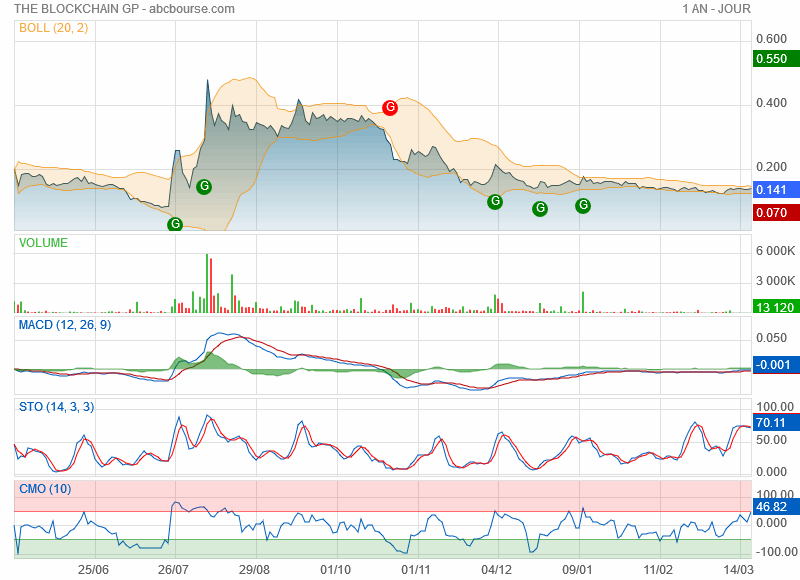Click the 09/01 date label
The width and height of the screenshot is (800, 580).
(x=577, y=570)
